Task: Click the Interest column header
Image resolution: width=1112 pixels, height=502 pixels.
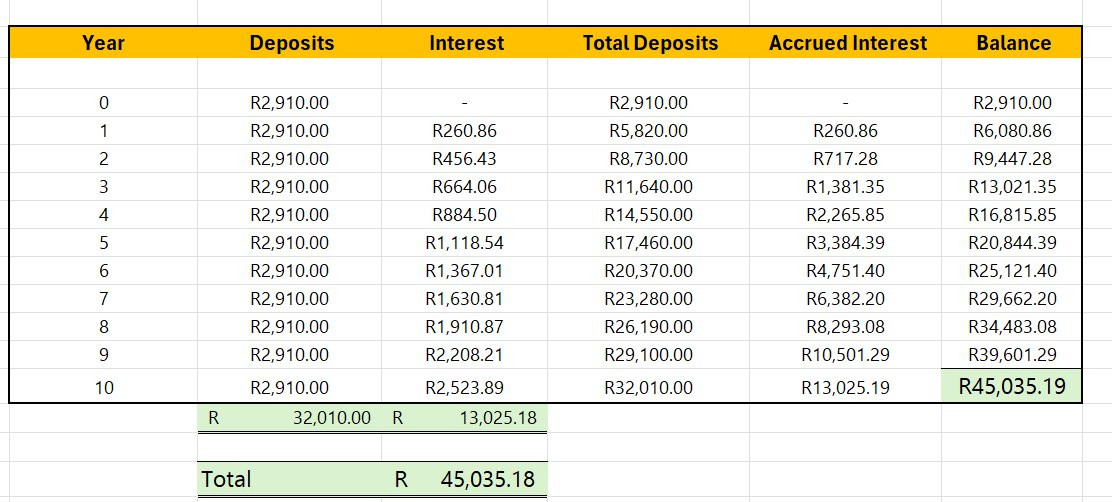Action: (x=465, y=43)
